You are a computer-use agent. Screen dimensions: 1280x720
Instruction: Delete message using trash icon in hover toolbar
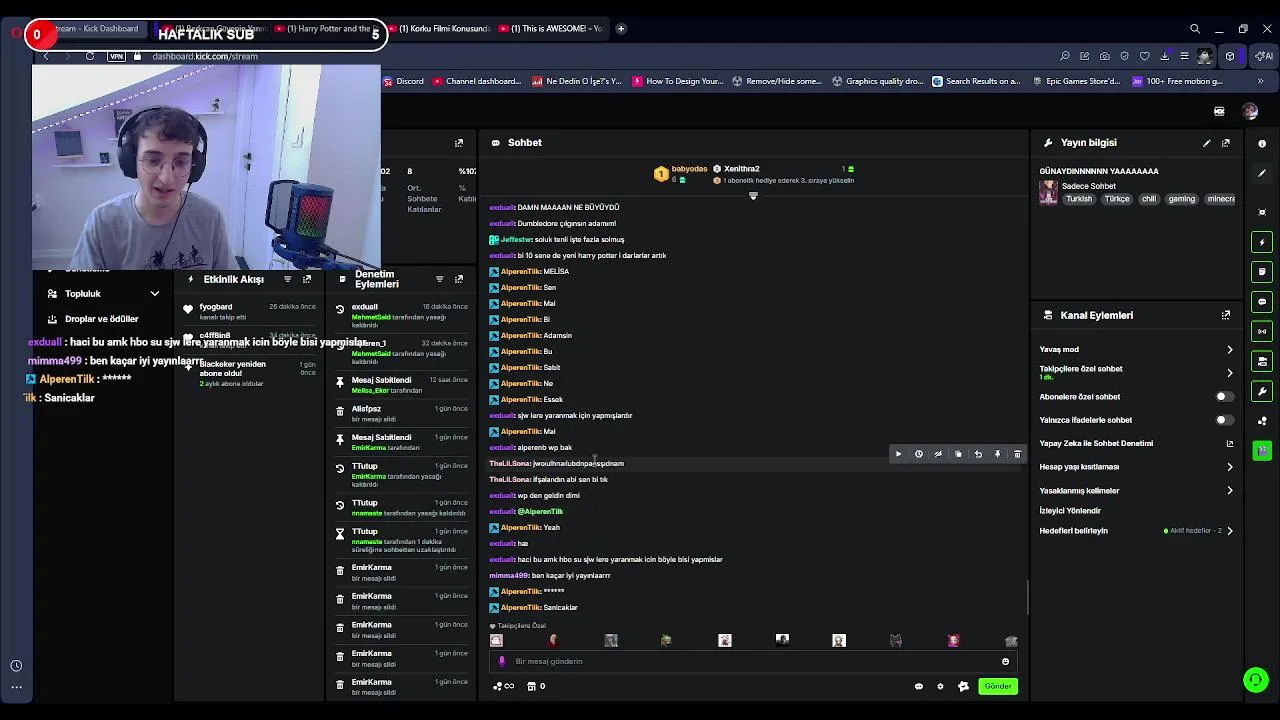click(1017, 454)
